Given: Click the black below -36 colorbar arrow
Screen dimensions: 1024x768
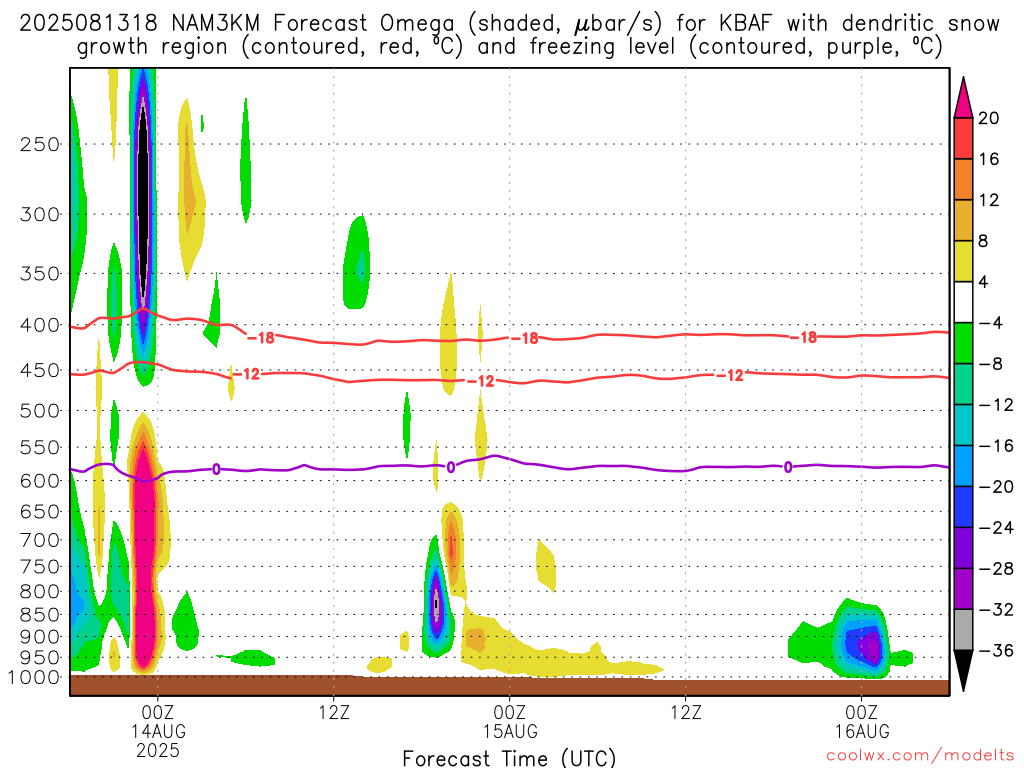Looking at the screenshot, I should pyautogui.click(x=963, y=671).
